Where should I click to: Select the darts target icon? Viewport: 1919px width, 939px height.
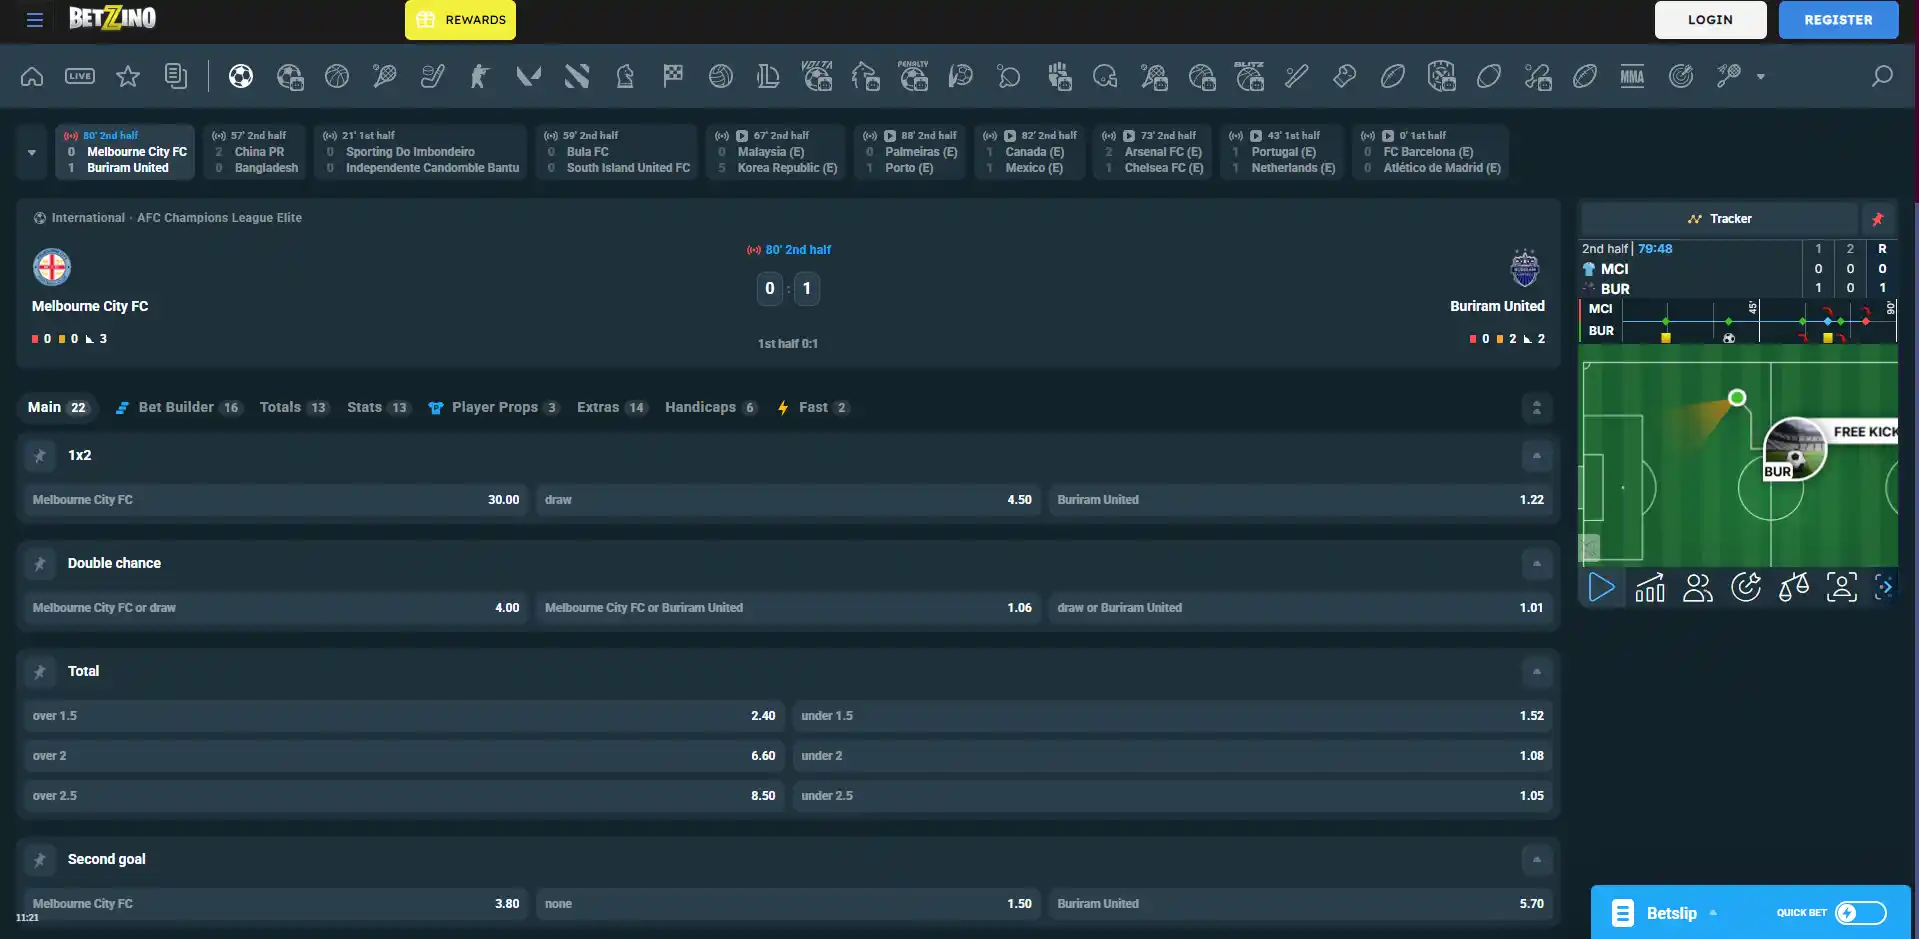click(x=1681, y=76)
